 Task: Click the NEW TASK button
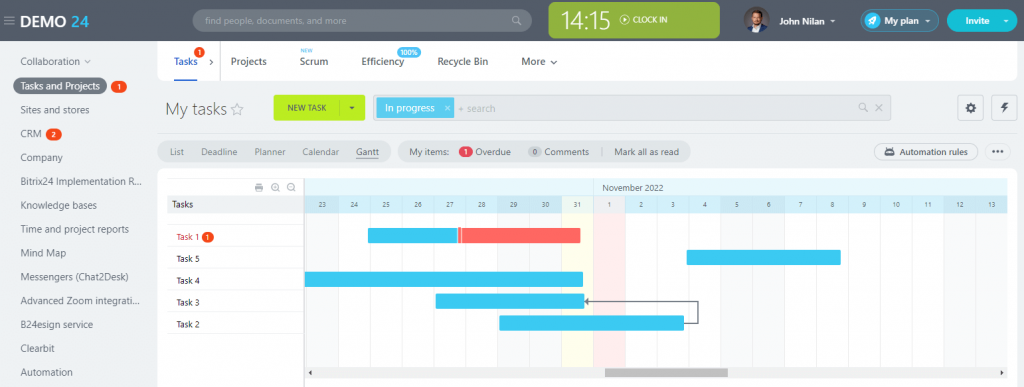306,108
